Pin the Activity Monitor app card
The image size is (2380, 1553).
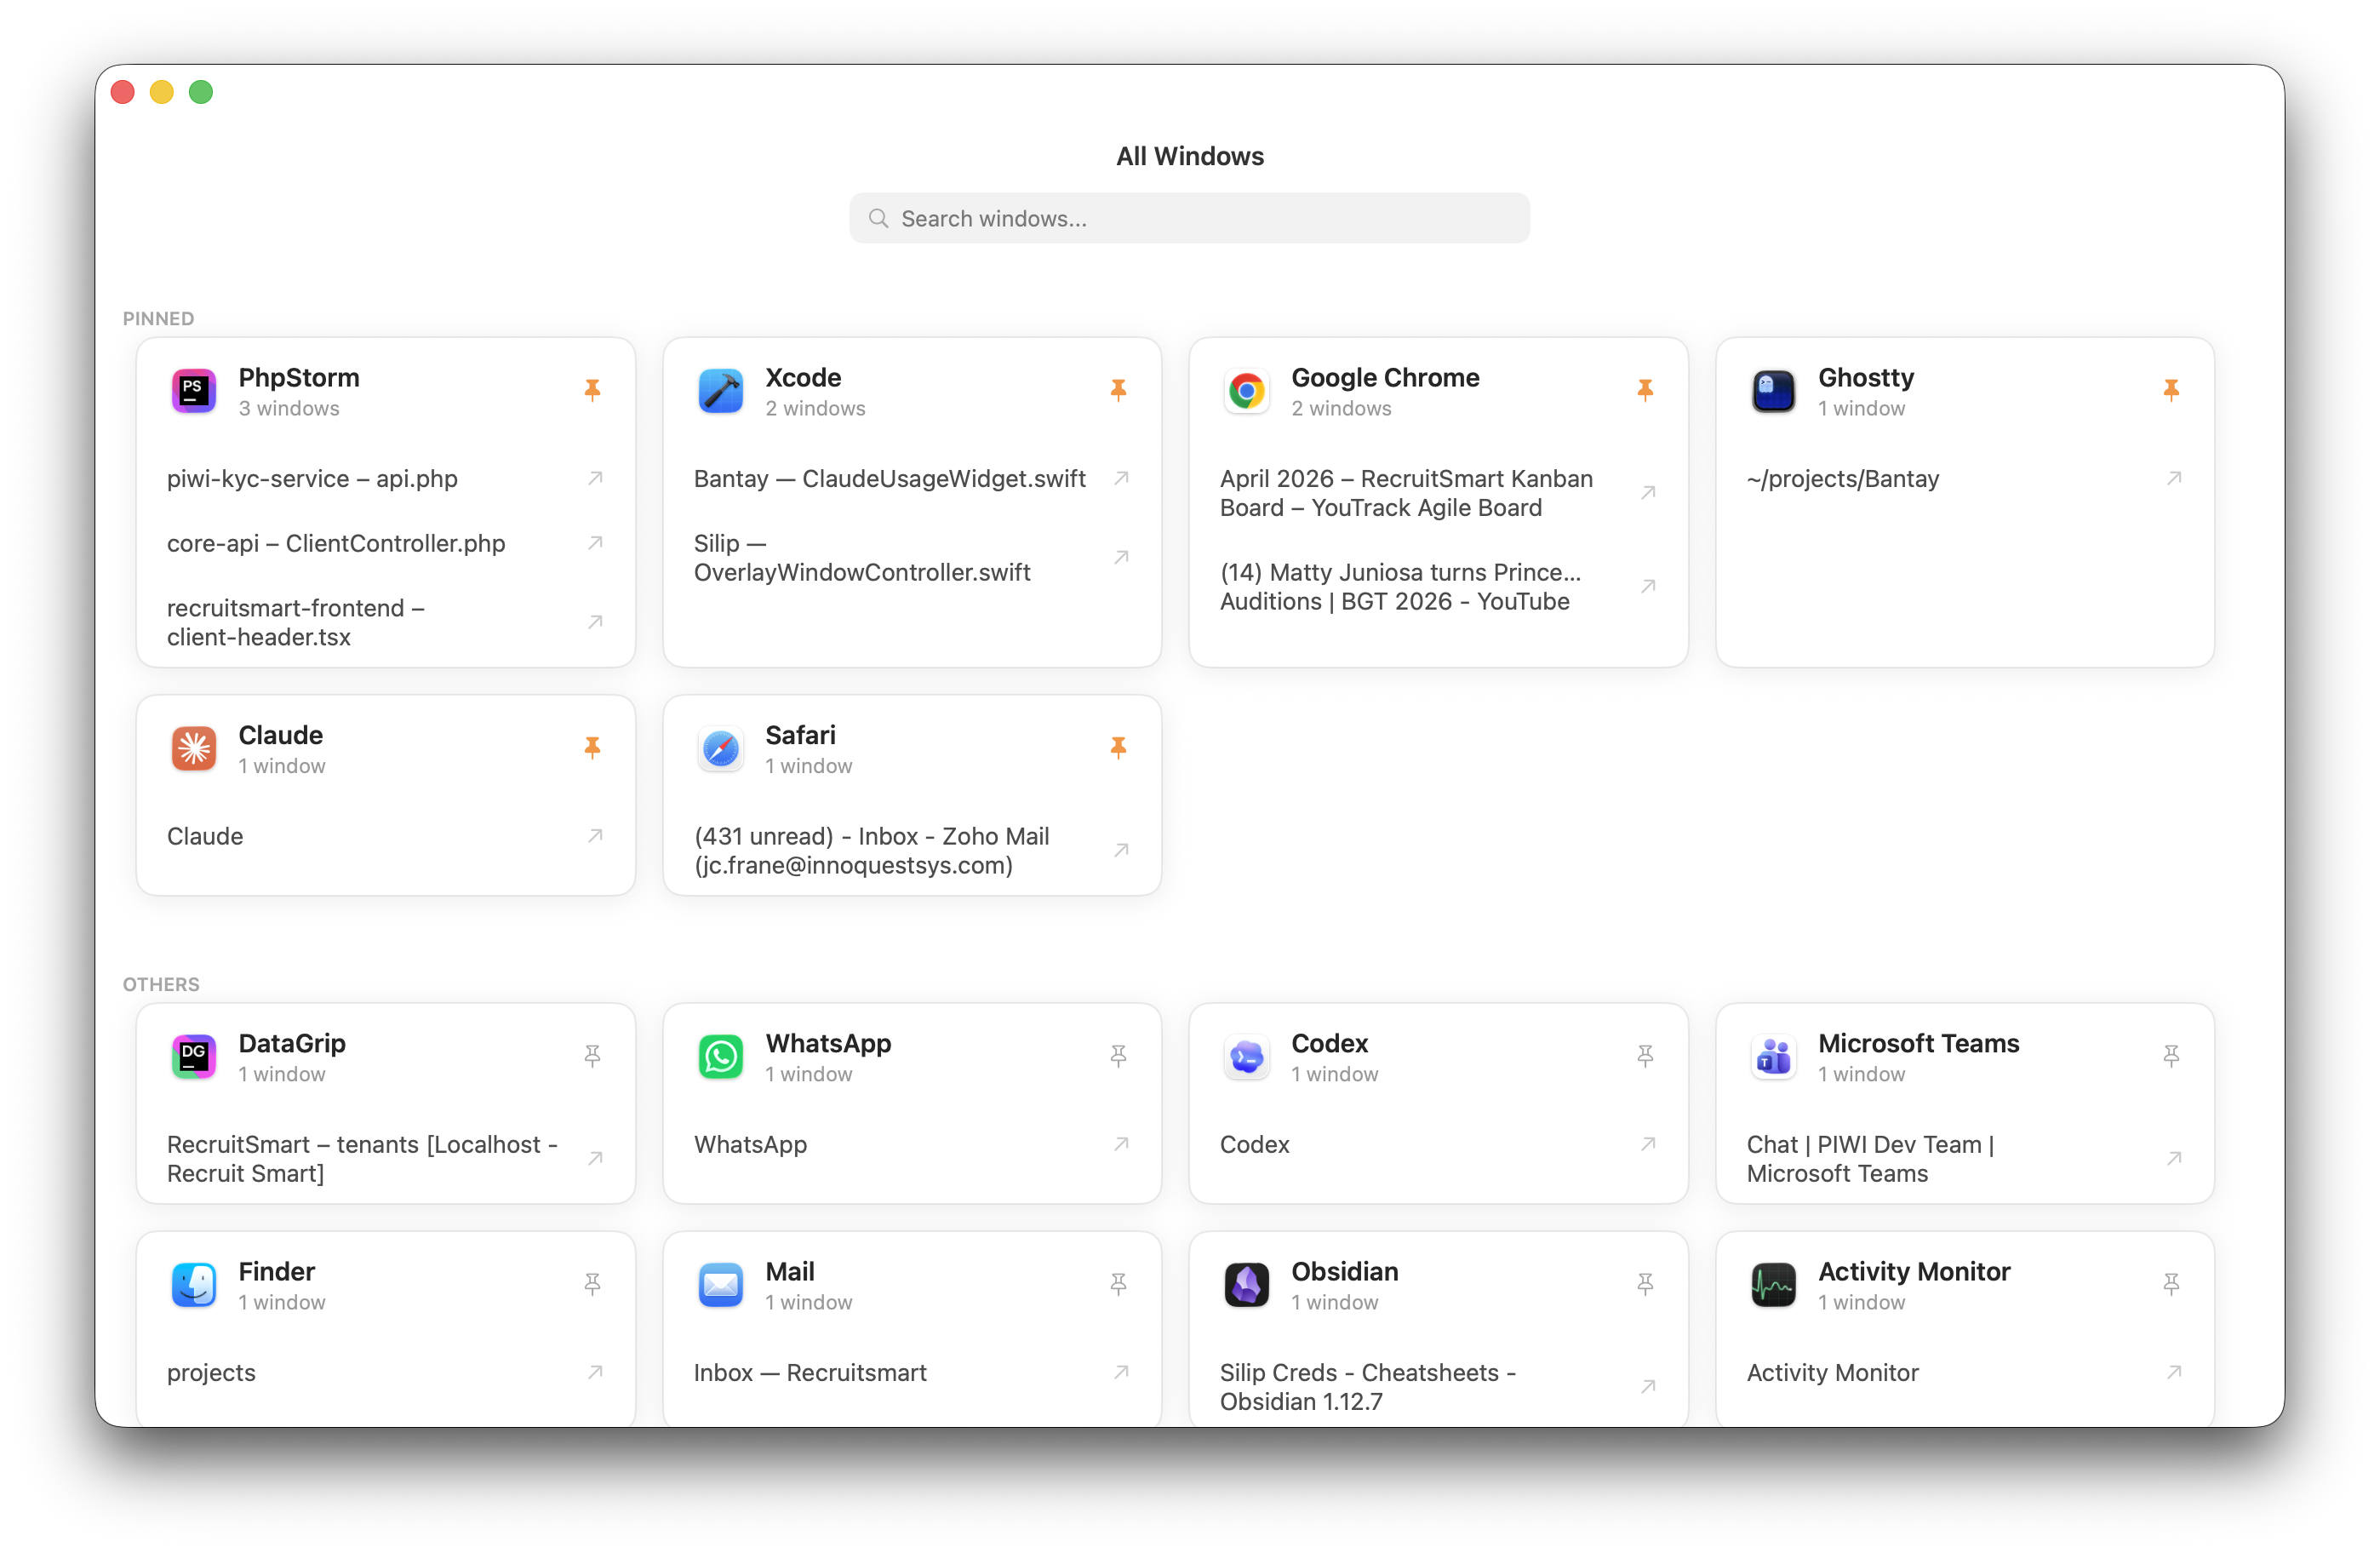2171,1284
